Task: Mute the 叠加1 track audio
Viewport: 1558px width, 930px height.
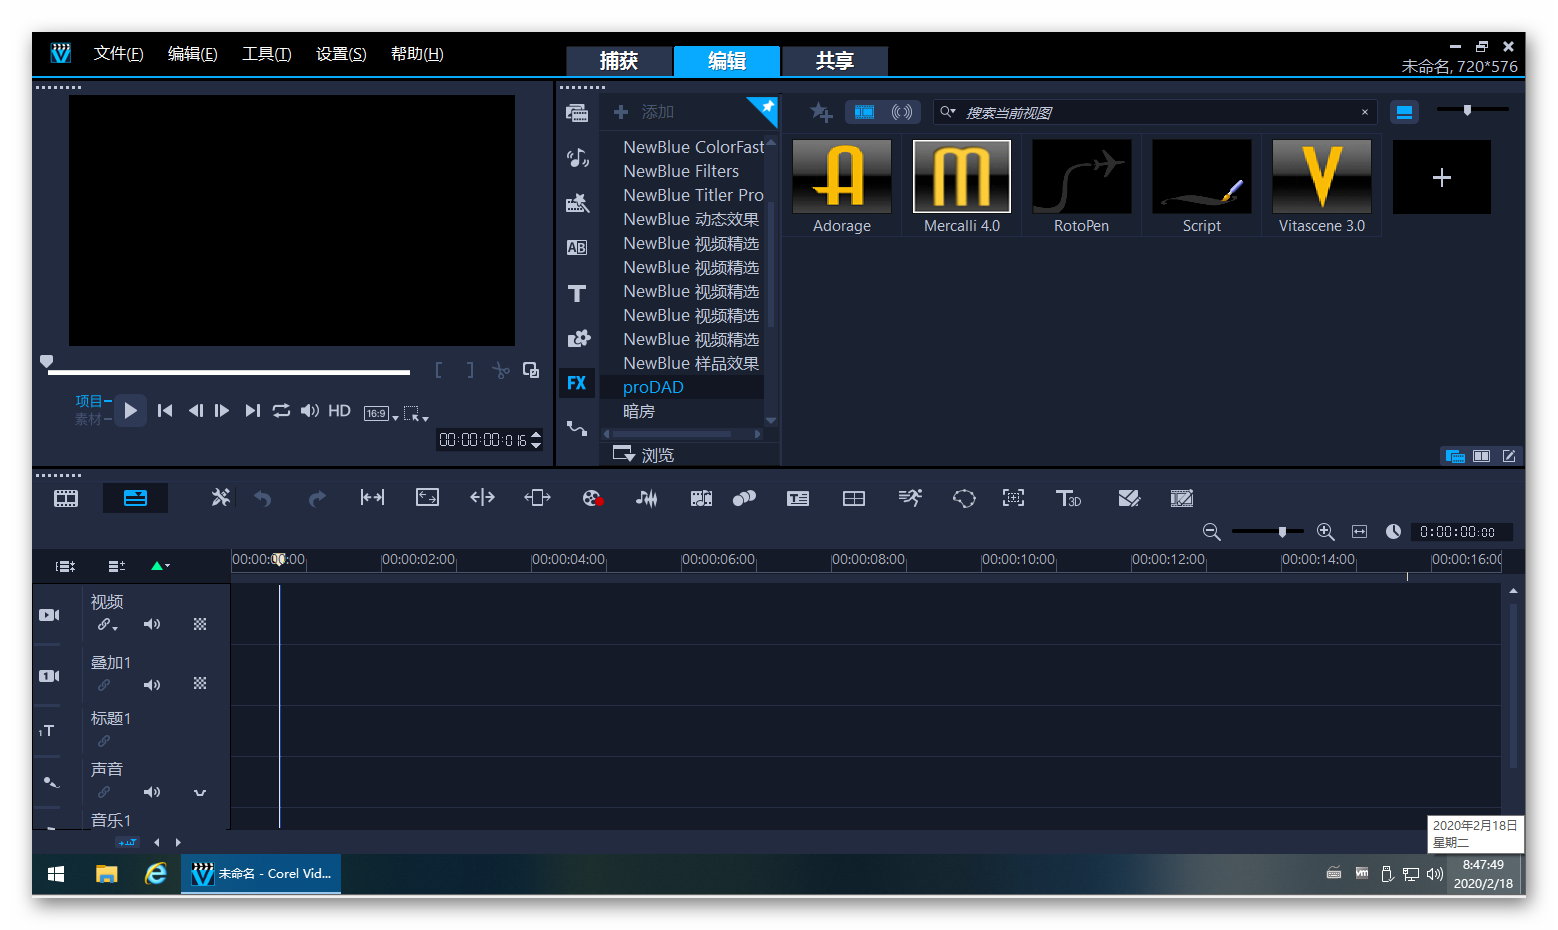Action: tap(152, 685)
